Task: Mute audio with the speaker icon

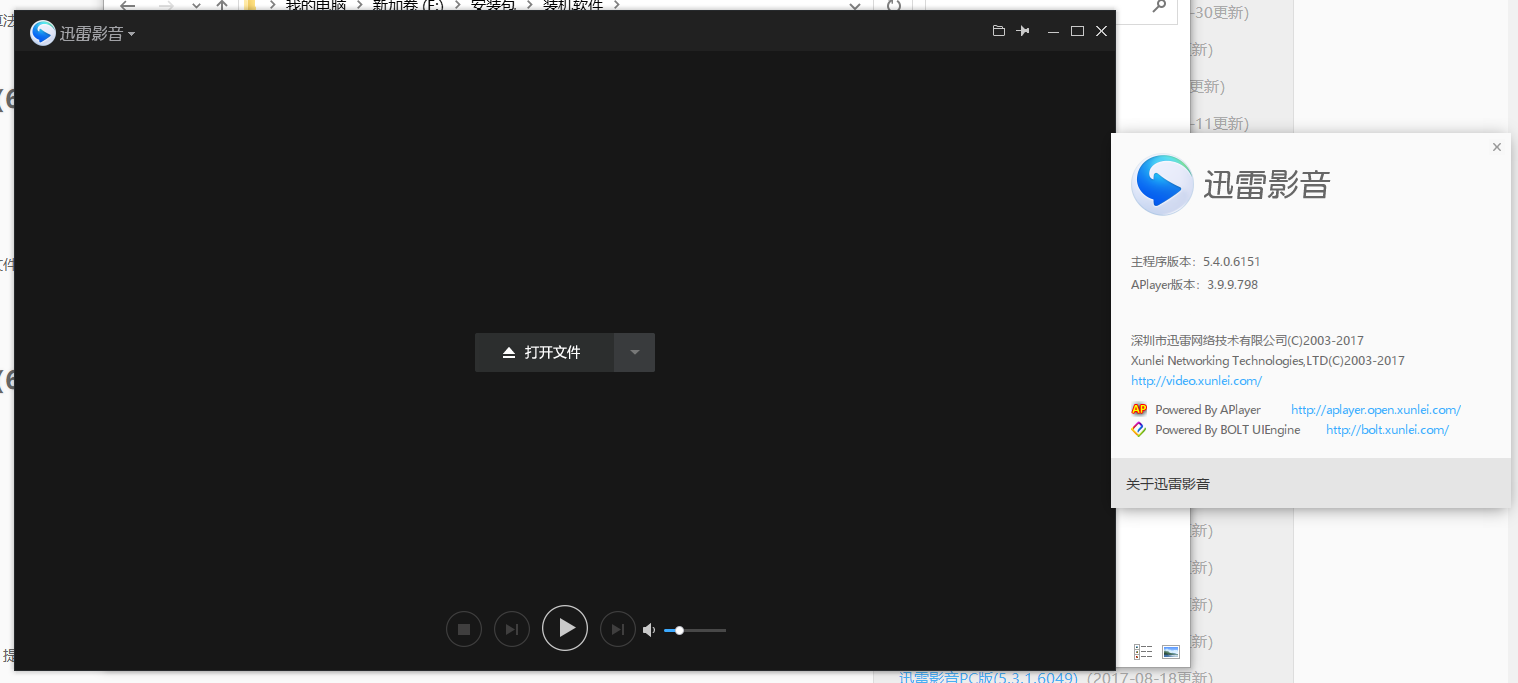Action: tap(649, 630)
